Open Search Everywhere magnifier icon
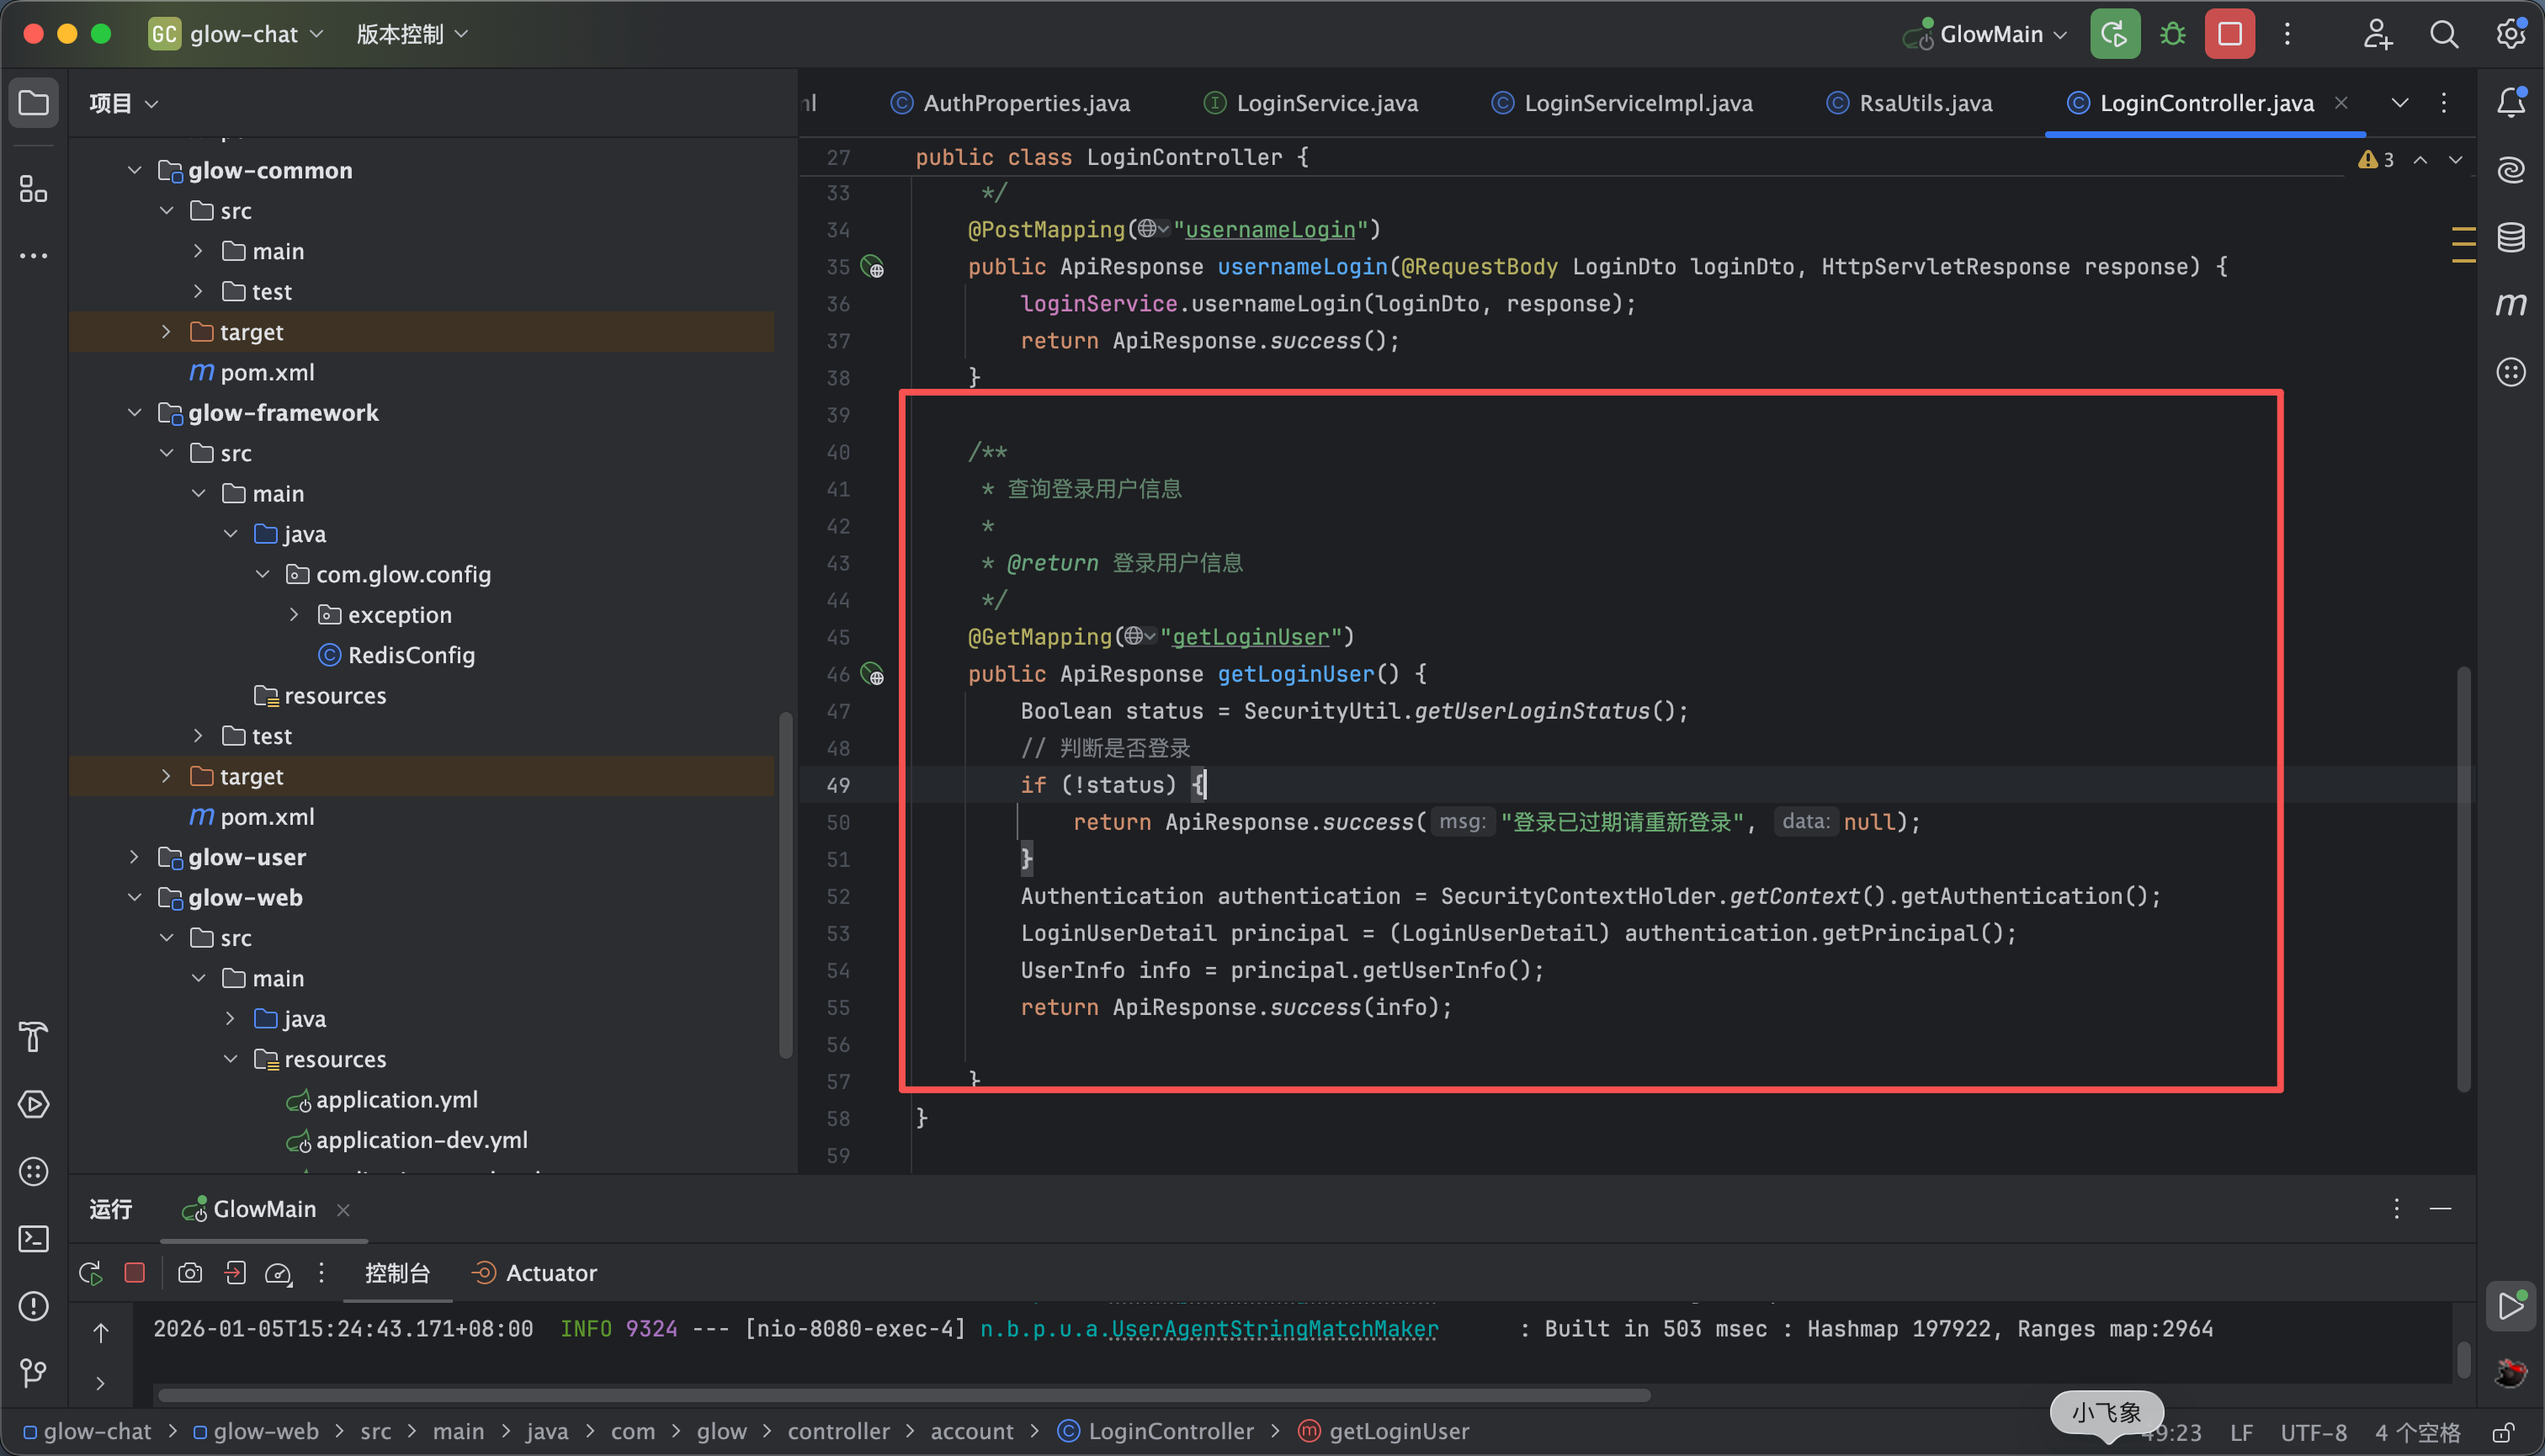 tap(2443, 34)
